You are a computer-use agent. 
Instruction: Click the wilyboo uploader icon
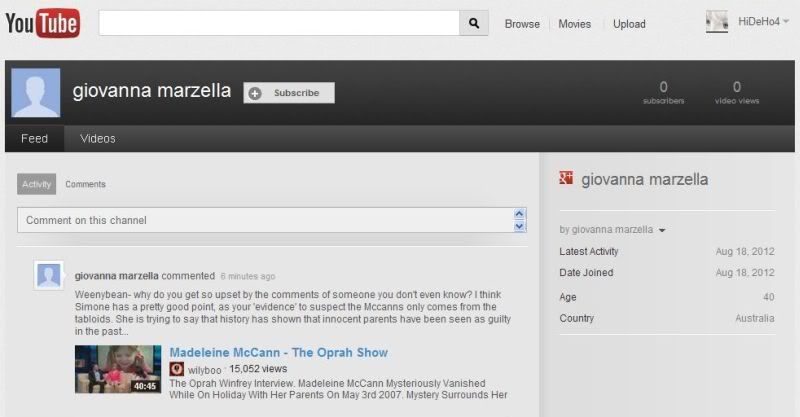(x=177, y=369)
